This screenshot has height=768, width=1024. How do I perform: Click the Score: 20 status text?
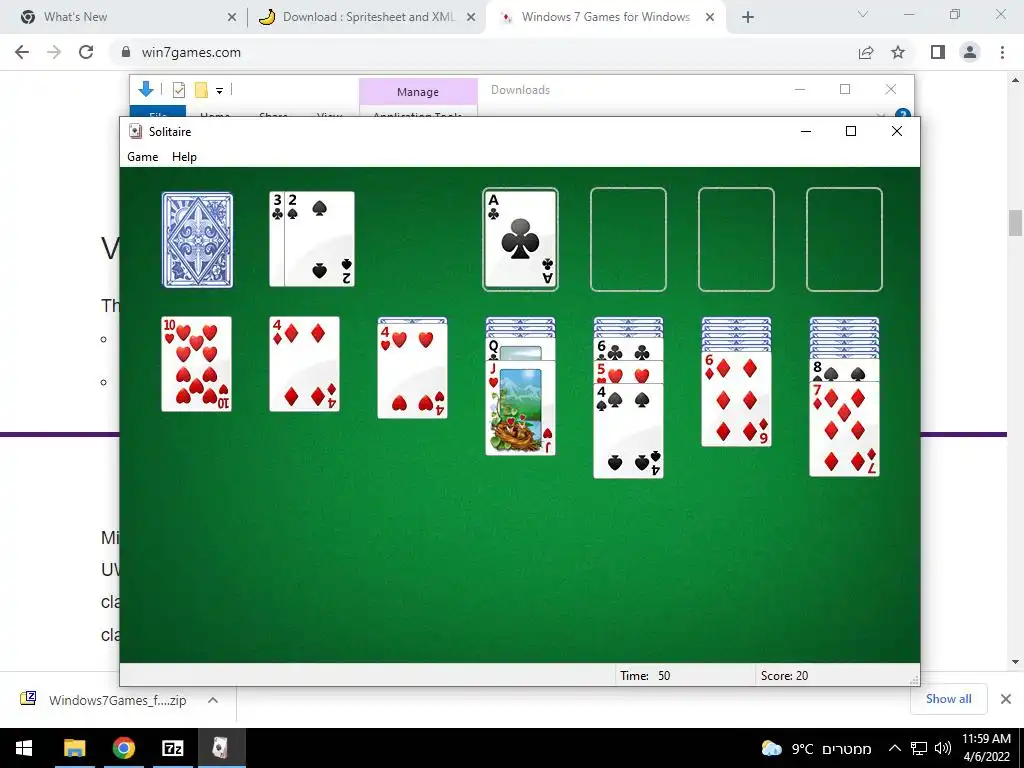click(784, 675)
